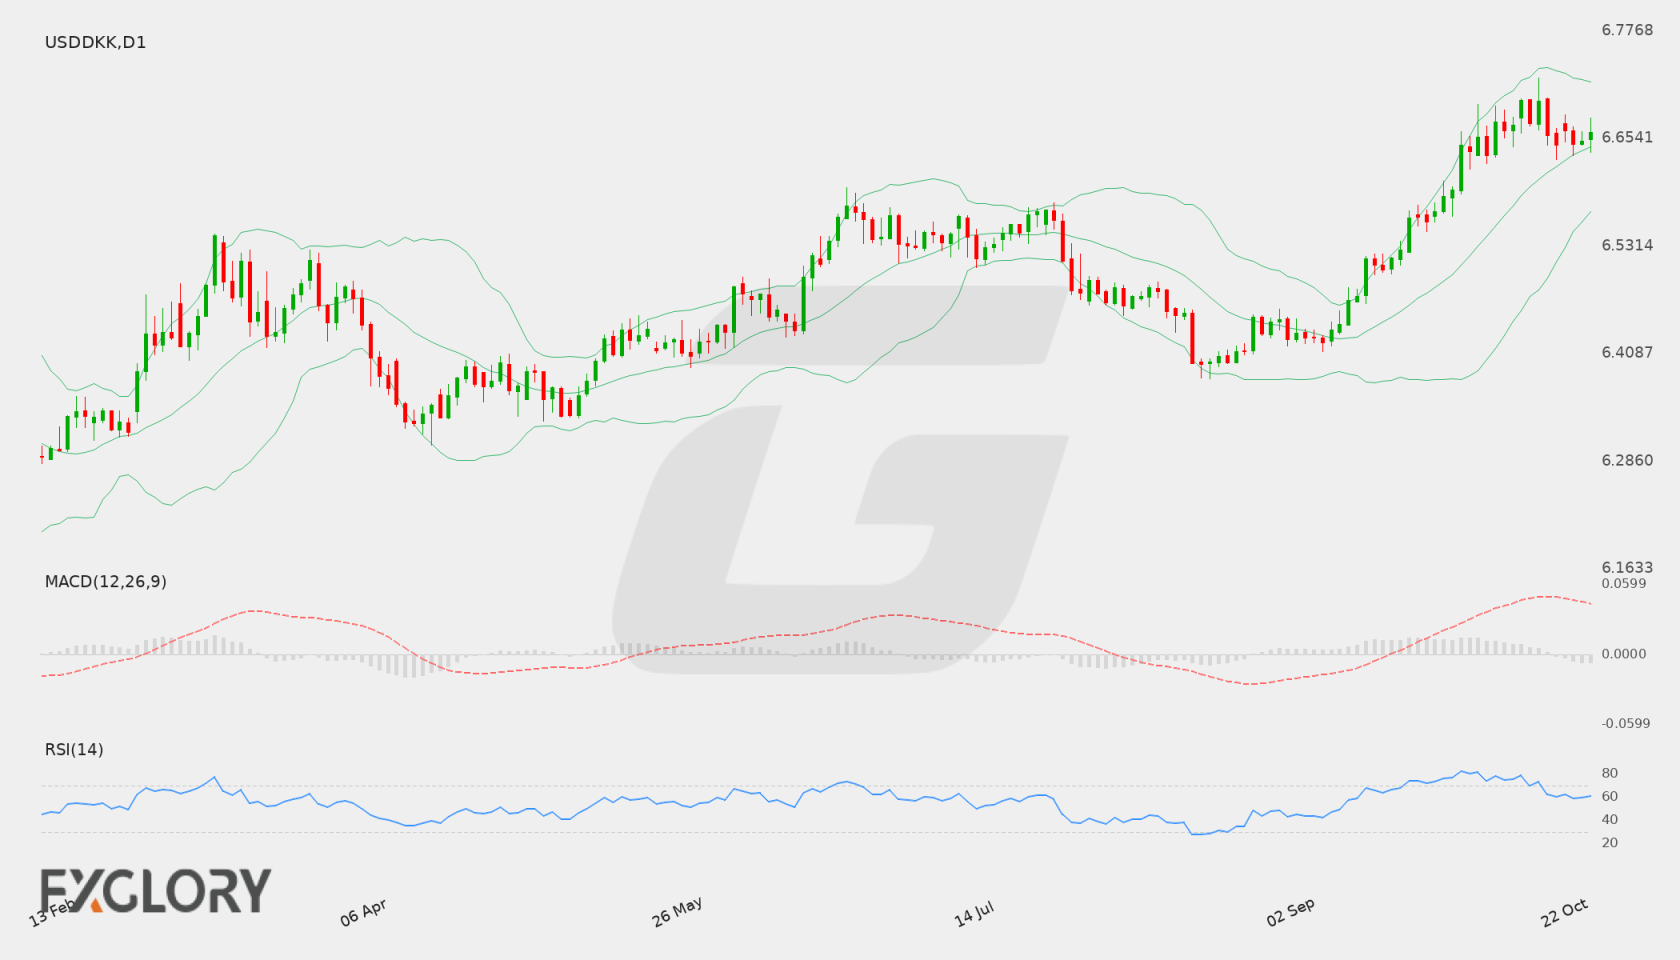Click the RSI 60 level label
Image resolution: width=1680 pixels, height=960 pixels.
tap(1610, 796)
